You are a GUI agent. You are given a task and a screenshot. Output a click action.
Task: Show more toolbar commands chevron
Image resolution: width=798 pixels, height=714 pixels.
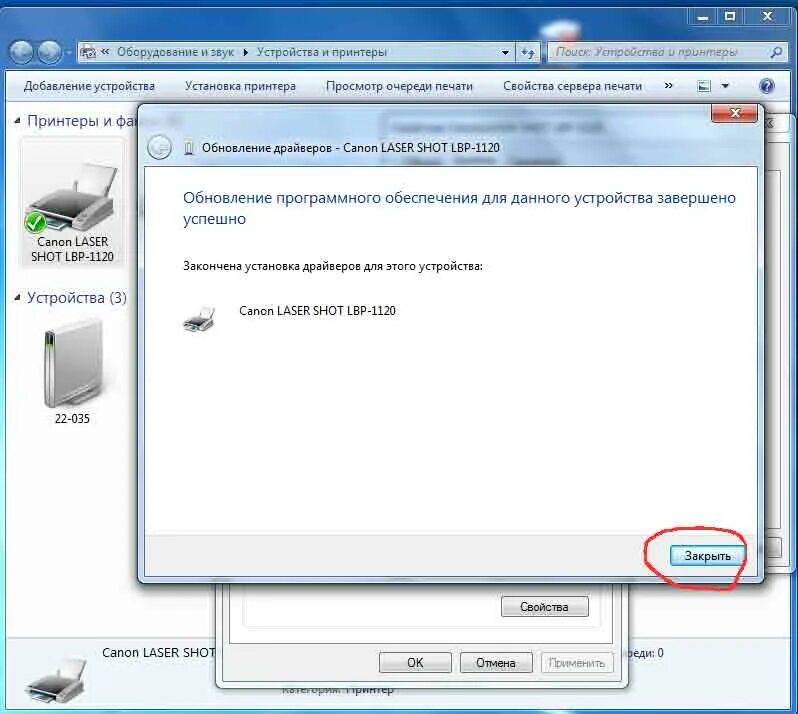[x=669, y=85]
